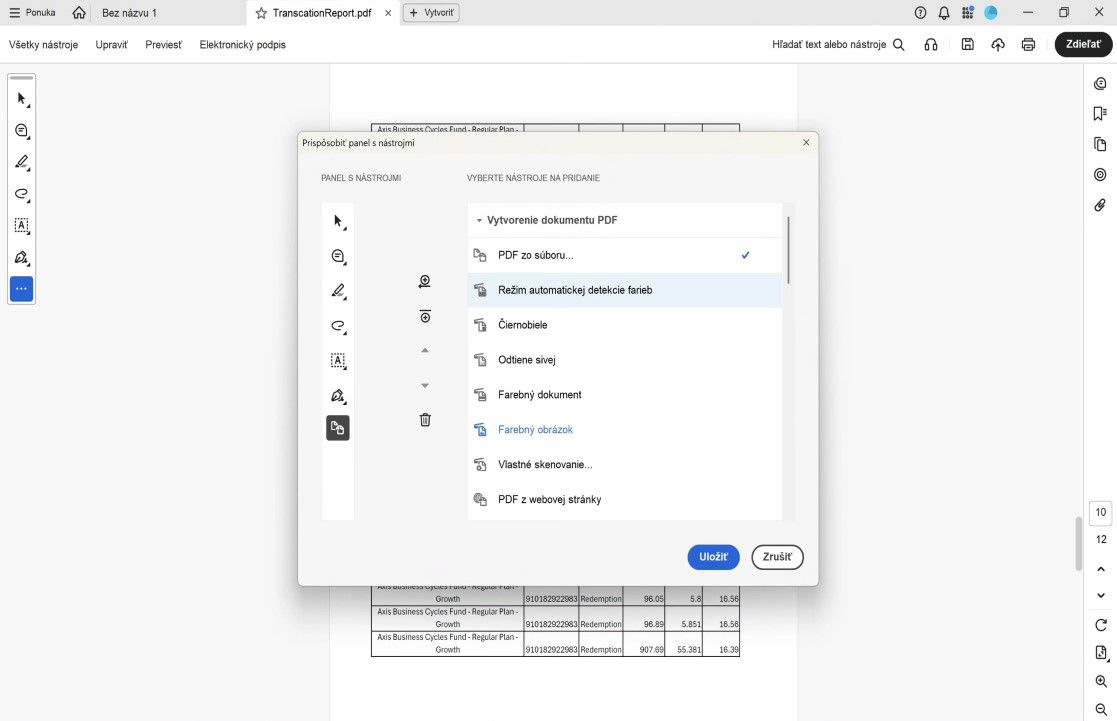The height and width of the screenshot is (721, 1117).
Task: Choose the freehand draw tool in left toolbar
Action: coord(21,194)
